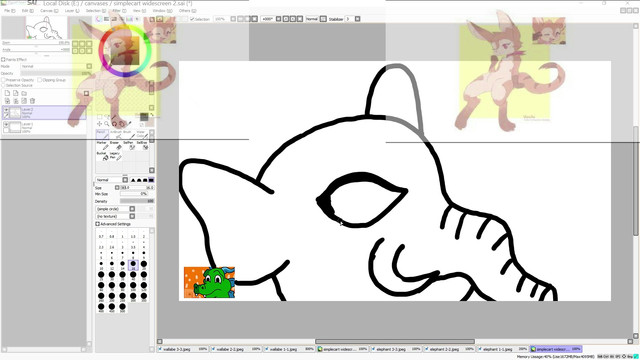This screenshot has height=360, width=640.
Task: Select the Move layer tool
Action: 99,124
